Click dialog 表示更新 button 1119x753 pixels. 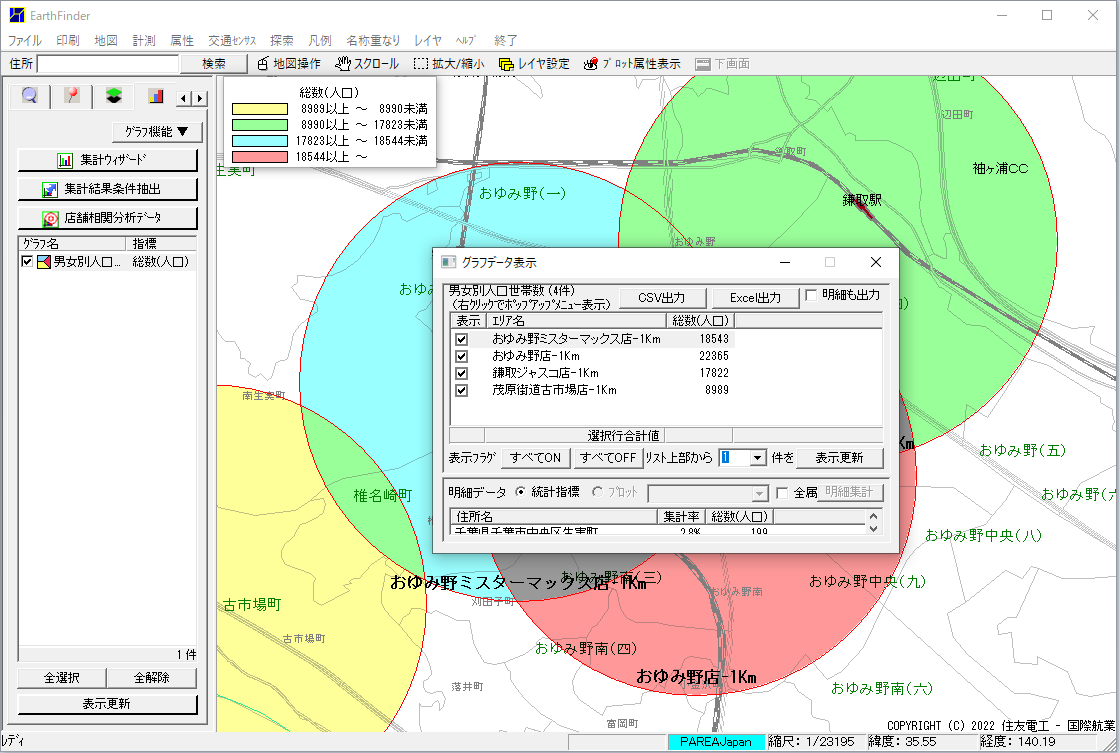(839, 458)
